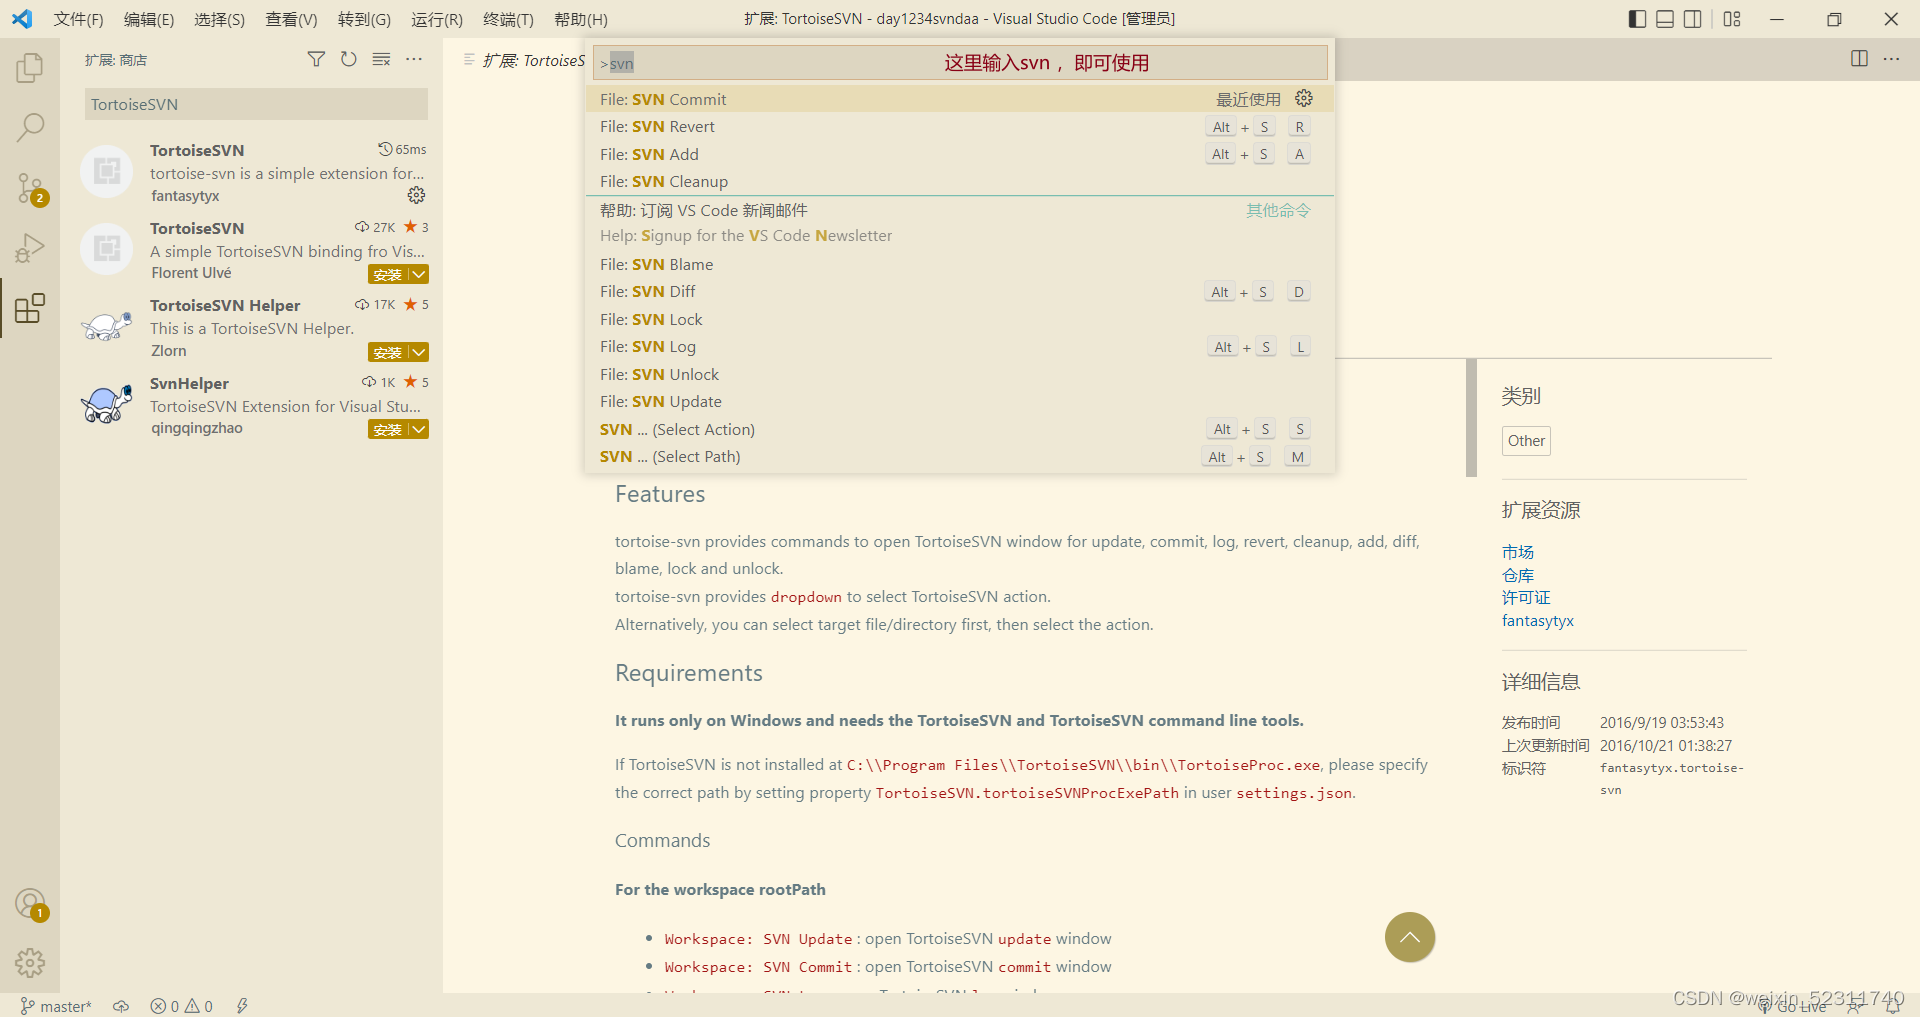The height and width of the screenshot is (1017, 1920).
Task: Select File: SVN Lock command
Action: 960,319
